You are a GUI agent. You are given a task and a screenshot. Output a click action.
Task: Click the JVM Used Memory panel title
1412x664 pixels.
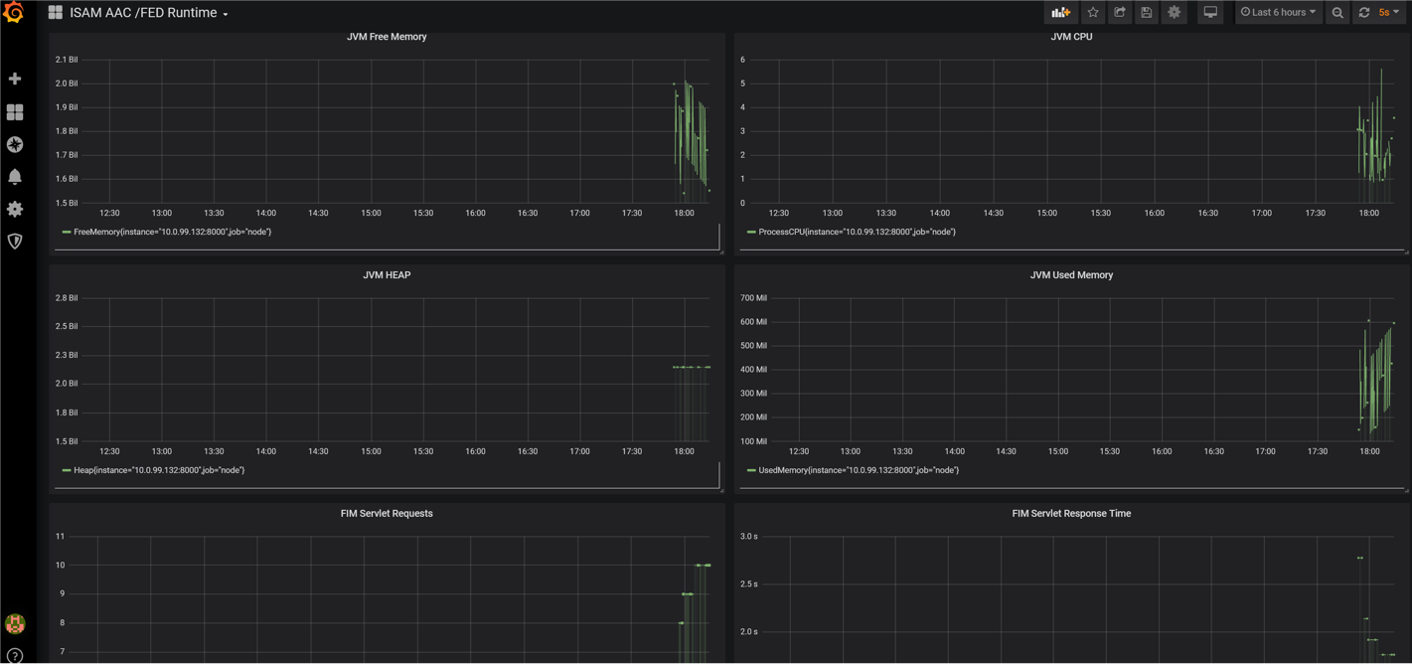coord(1071,275)
